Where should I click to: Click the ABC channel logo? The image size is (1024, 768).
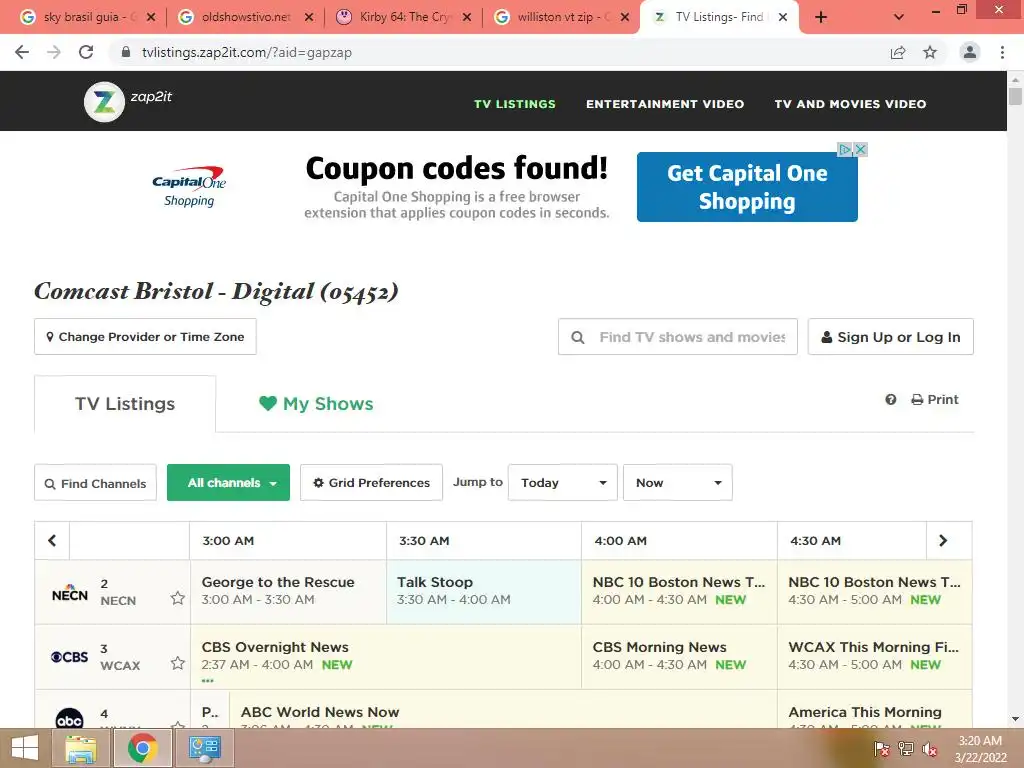coord(69,718)
